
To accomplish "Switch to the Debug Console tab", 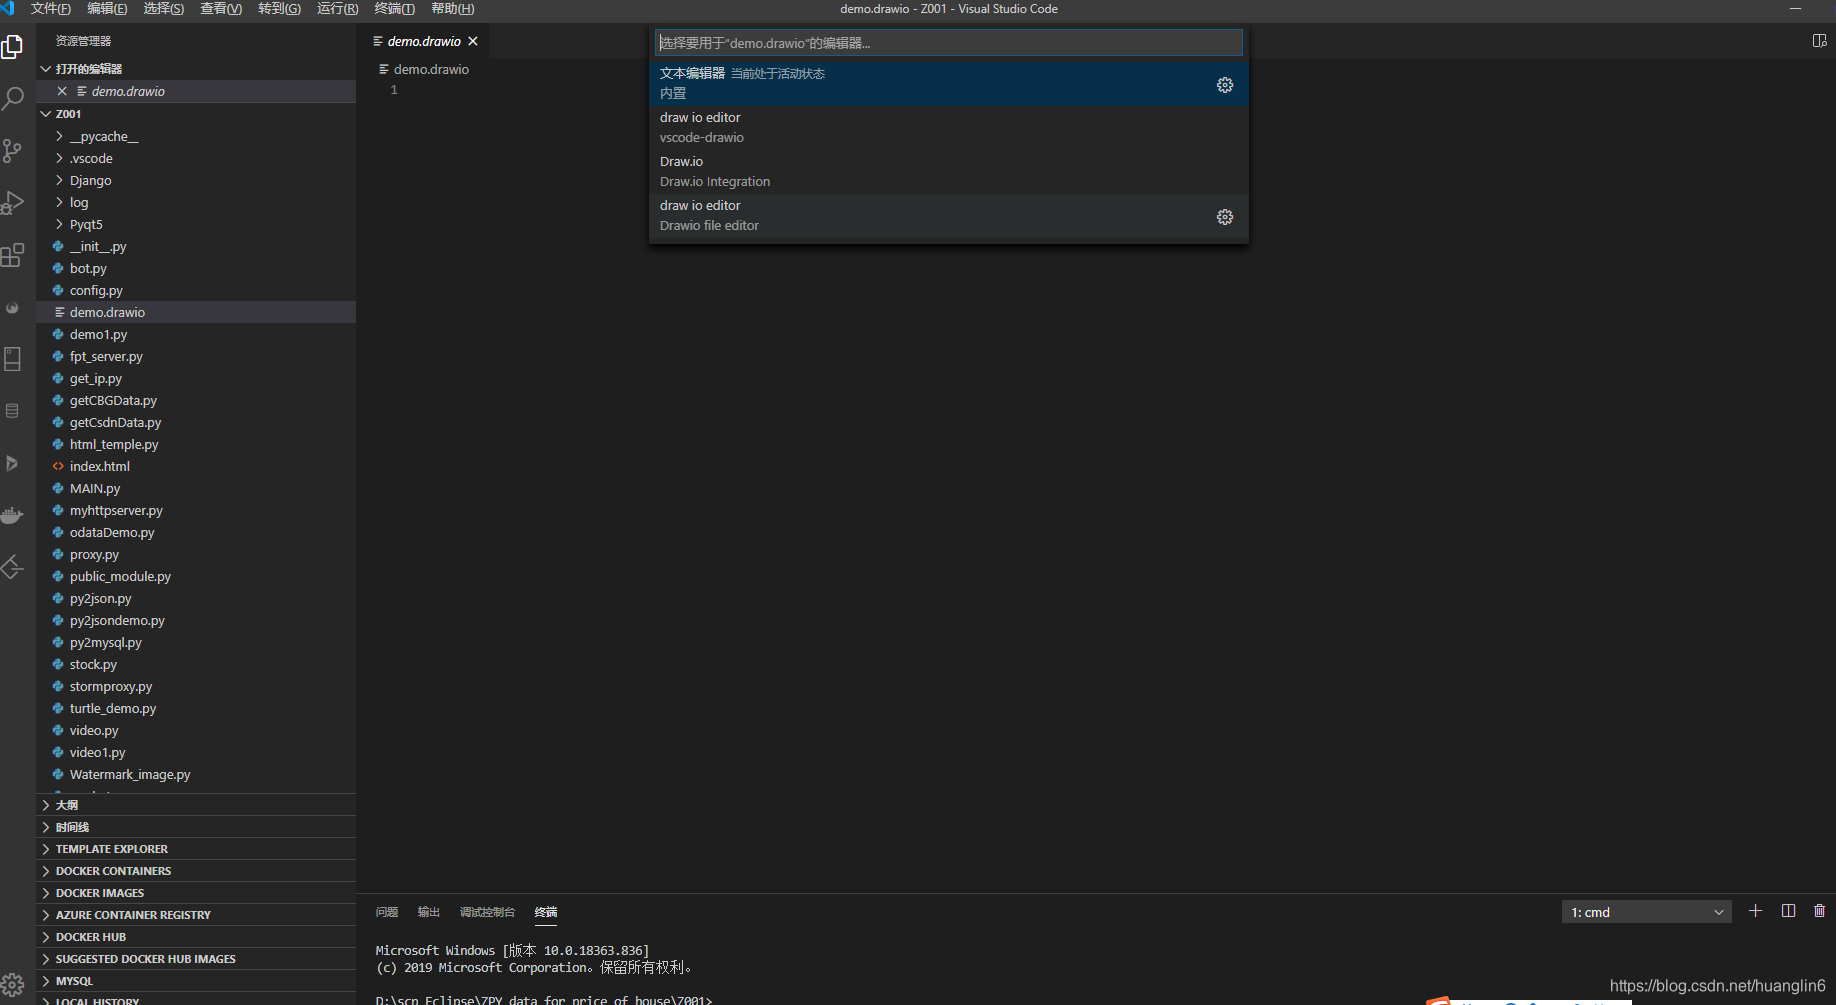I will click(487, 912).
